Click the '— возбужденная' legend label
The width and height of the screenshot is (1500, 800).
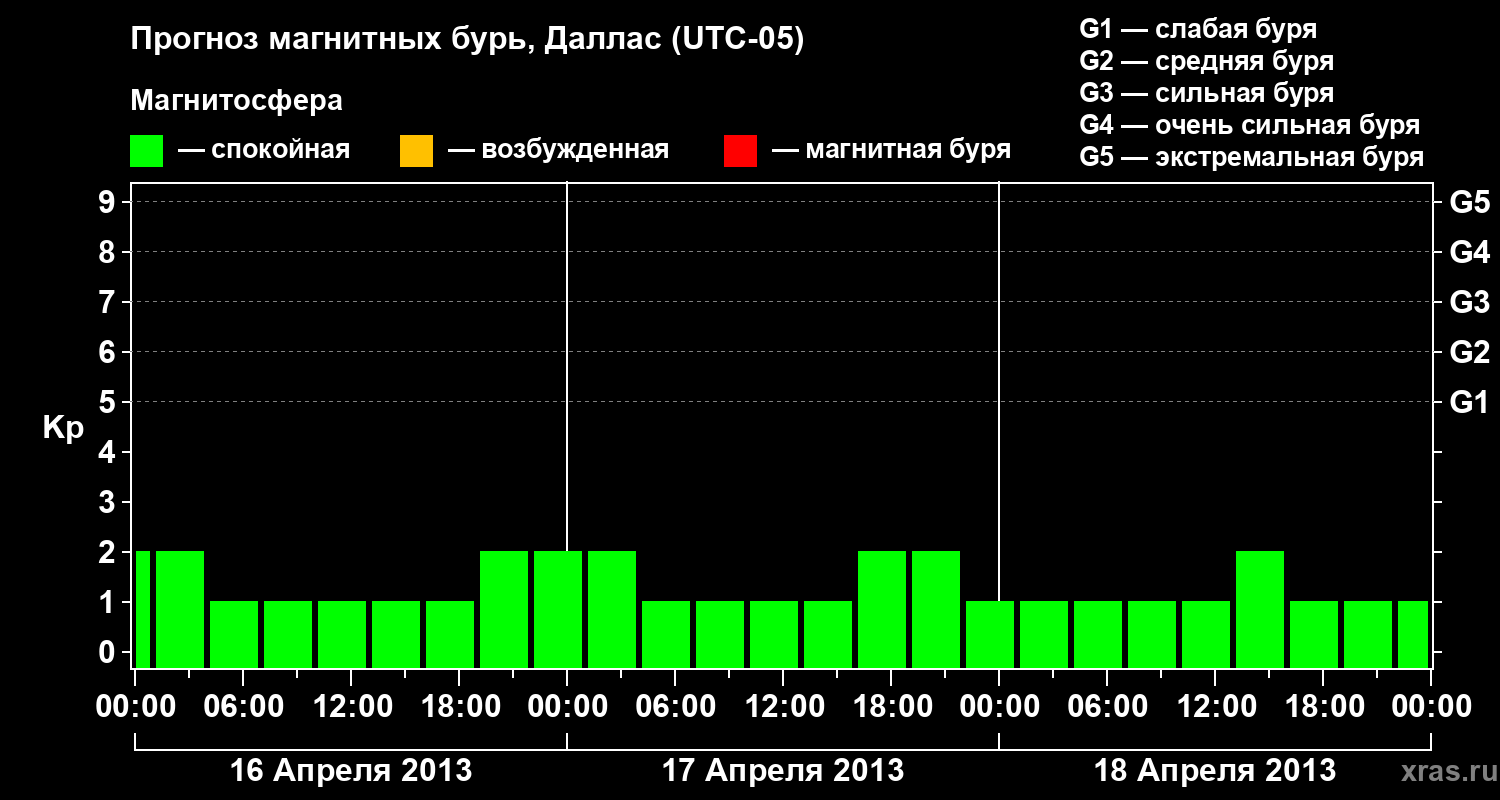tap(558, 150)
